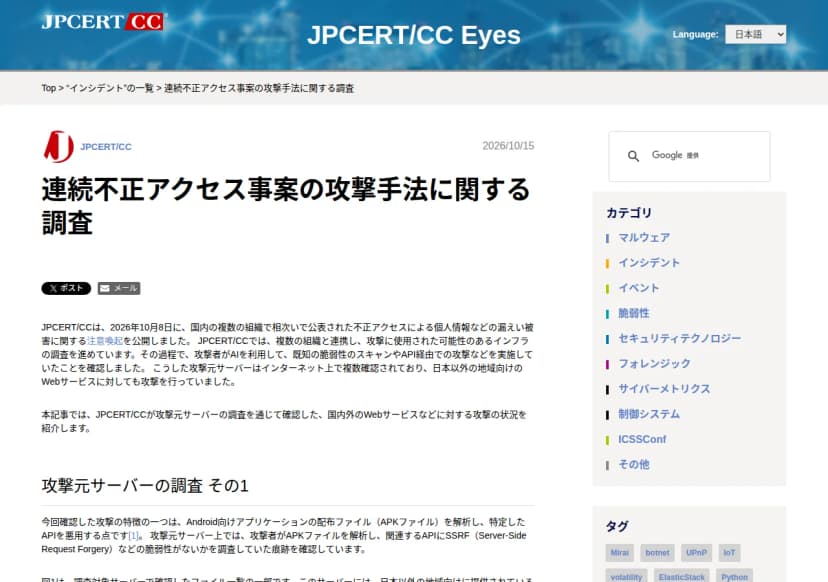The height and width of the screenshot is (582, 828).
Task: Select the ICSSConf category
Action: coord(642,439)
